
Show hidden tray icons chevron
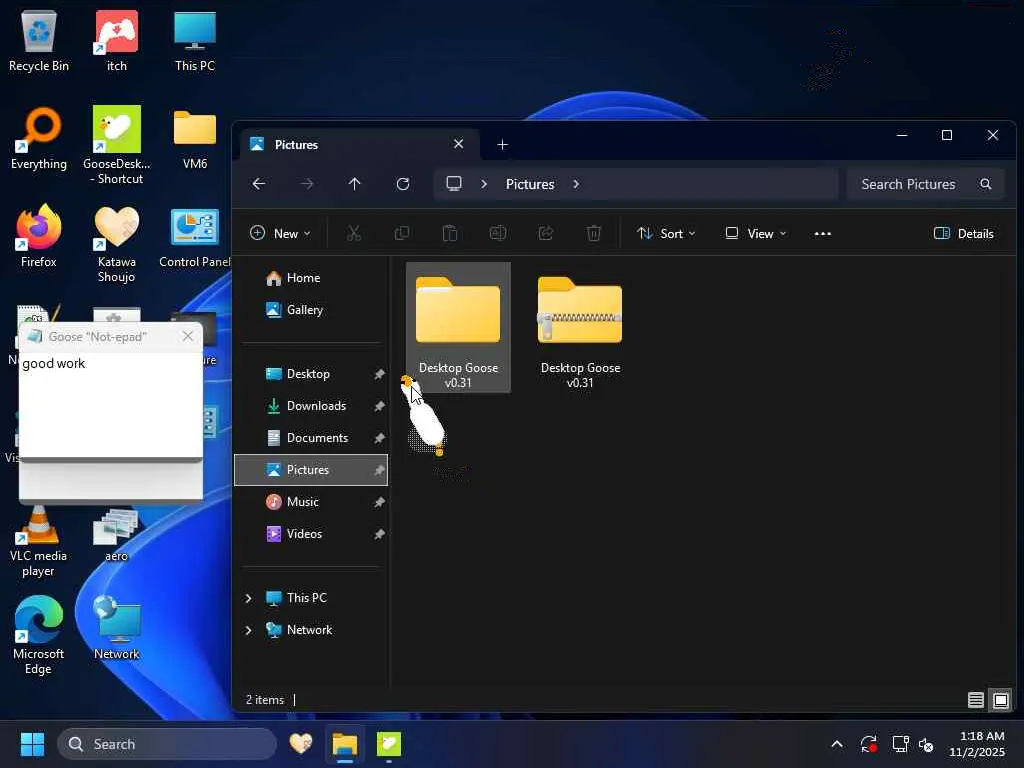[x=837, y=744]
